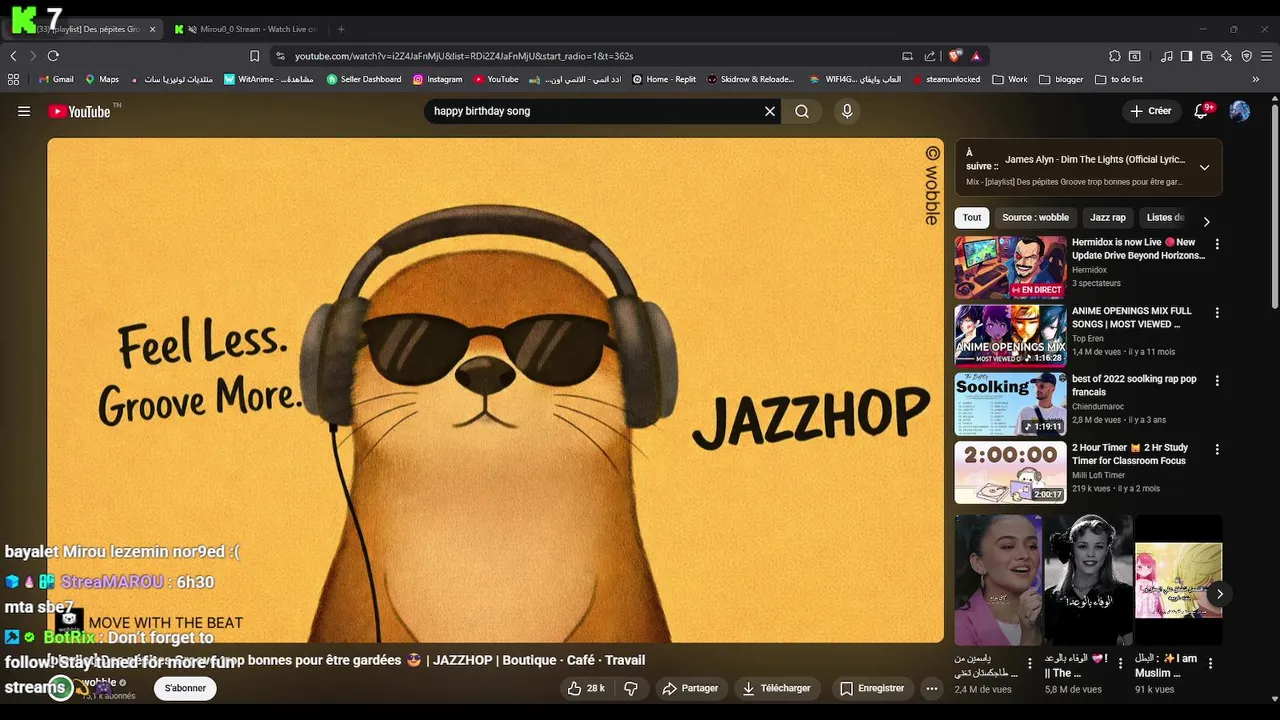Open YouTube bookmark
Screen dimensions: 1280x720
(496, 79)
